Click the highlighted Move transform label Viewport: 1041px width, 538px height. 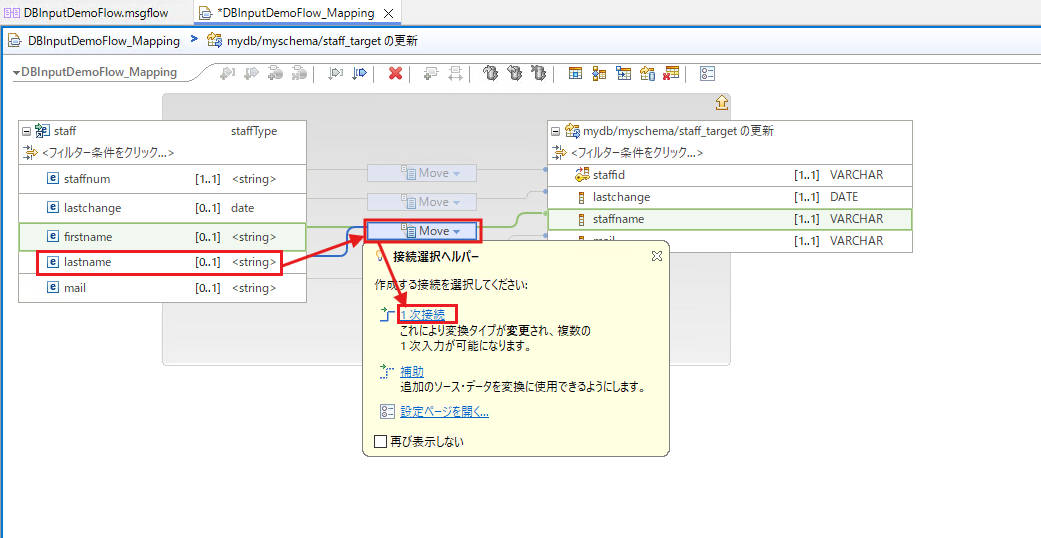434,231
